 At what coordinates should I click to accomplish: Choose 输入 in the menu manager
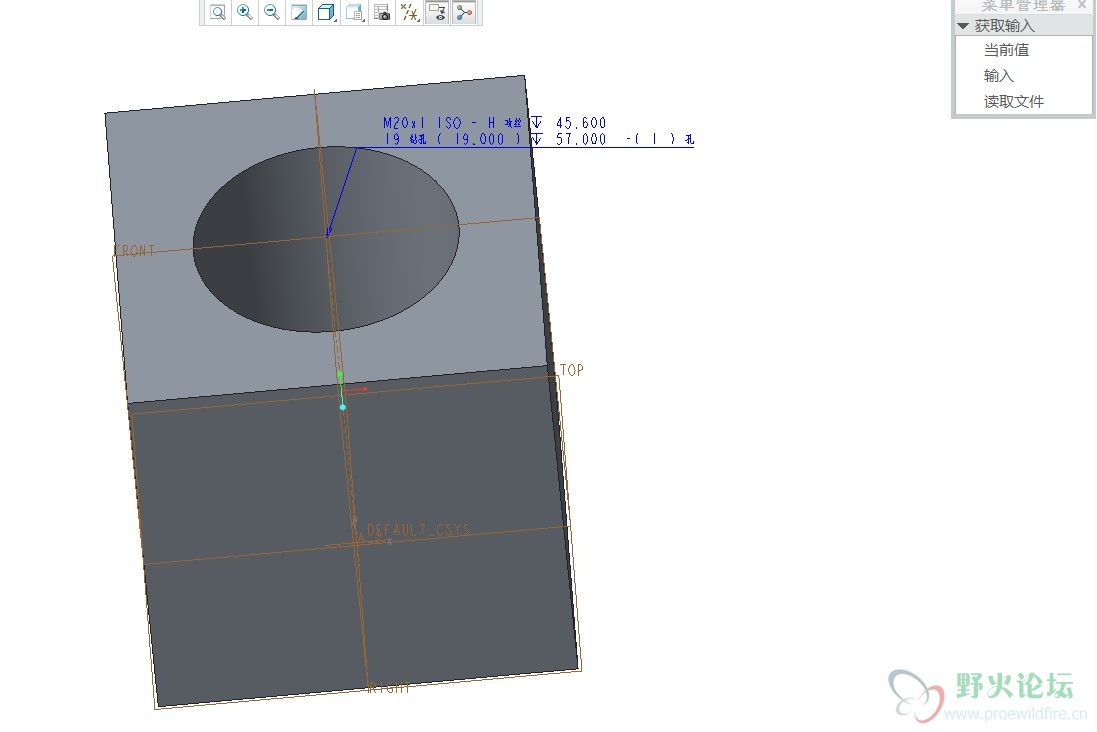[998, 76]
